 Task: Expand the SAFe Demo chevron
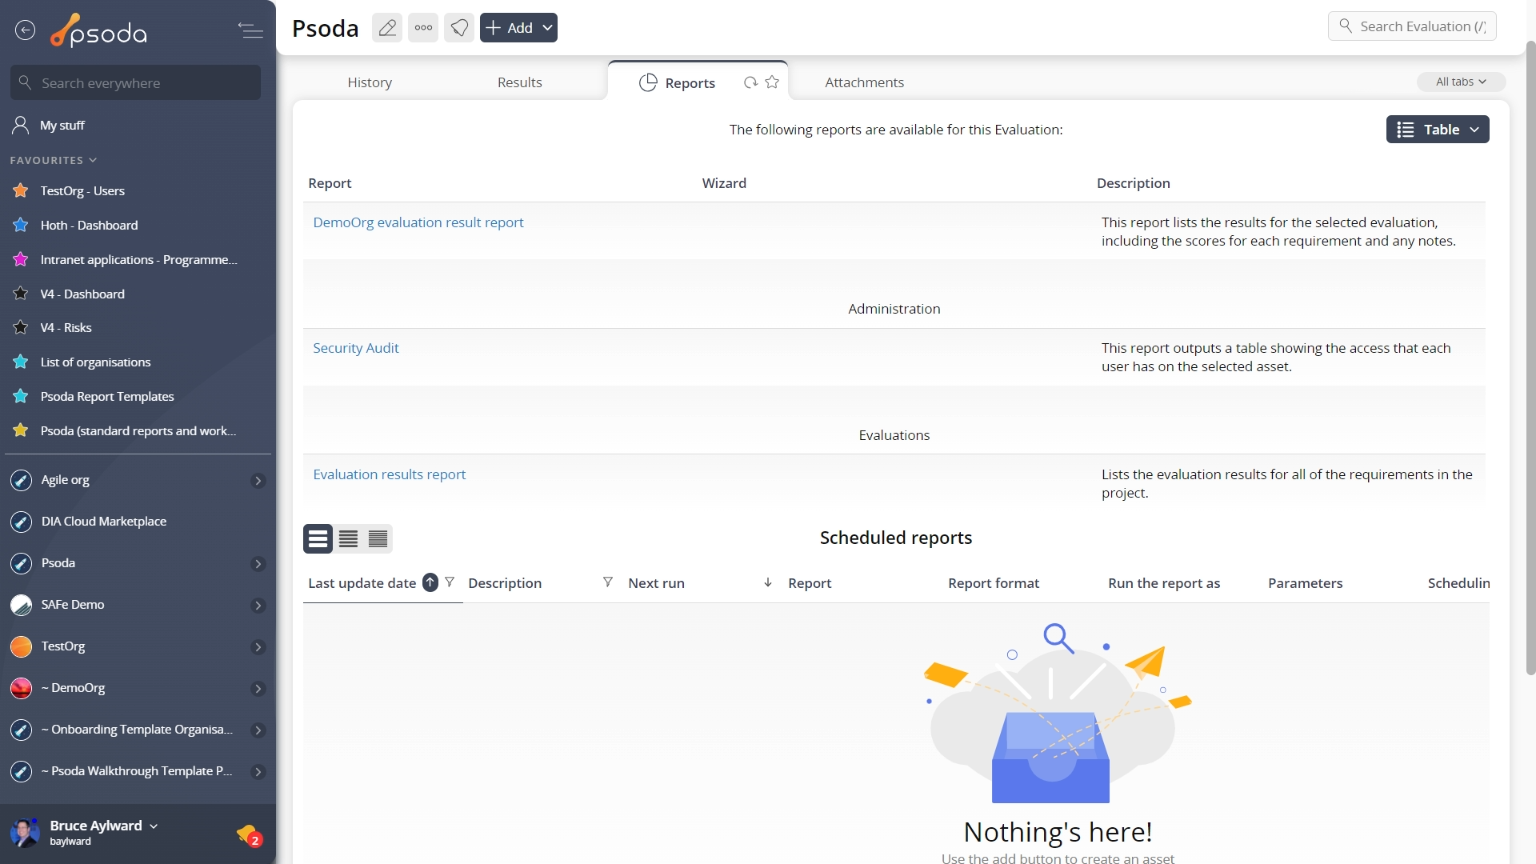(258, 606)
